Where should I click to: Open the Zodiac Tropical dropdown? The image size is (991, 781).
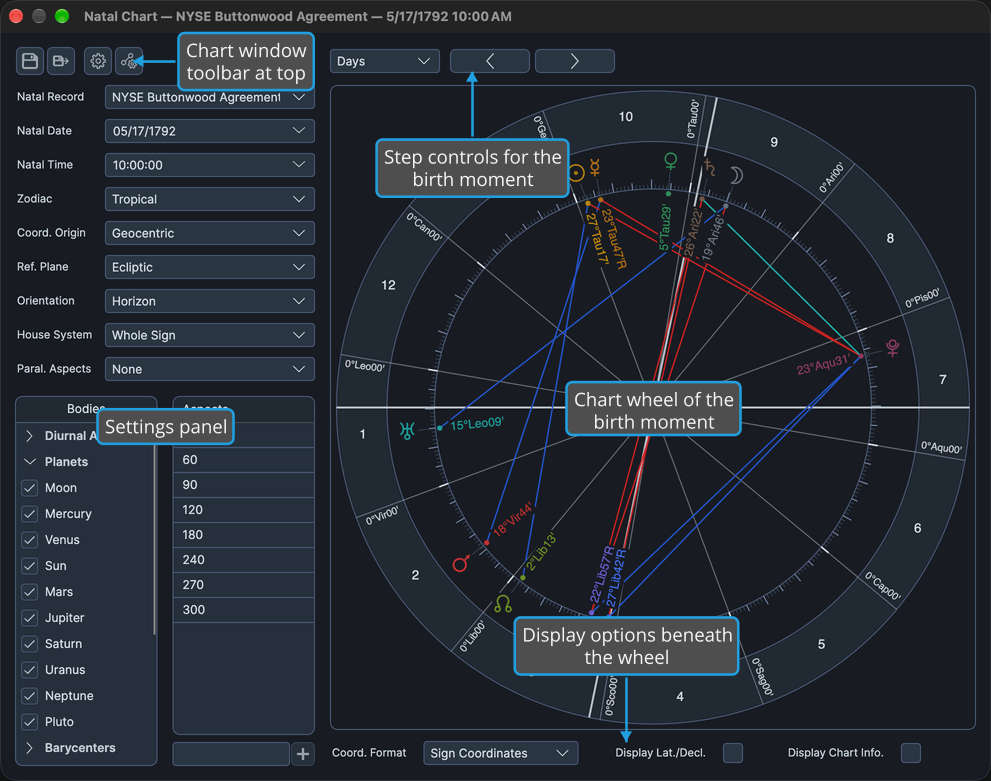[x=210, y=199]
